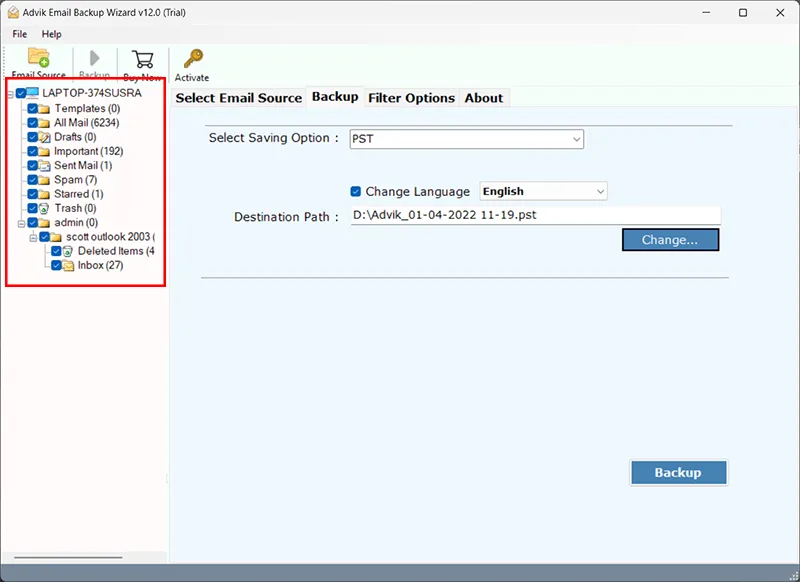
Task: Switch to the About tab
Action: [x=484, y=98]
